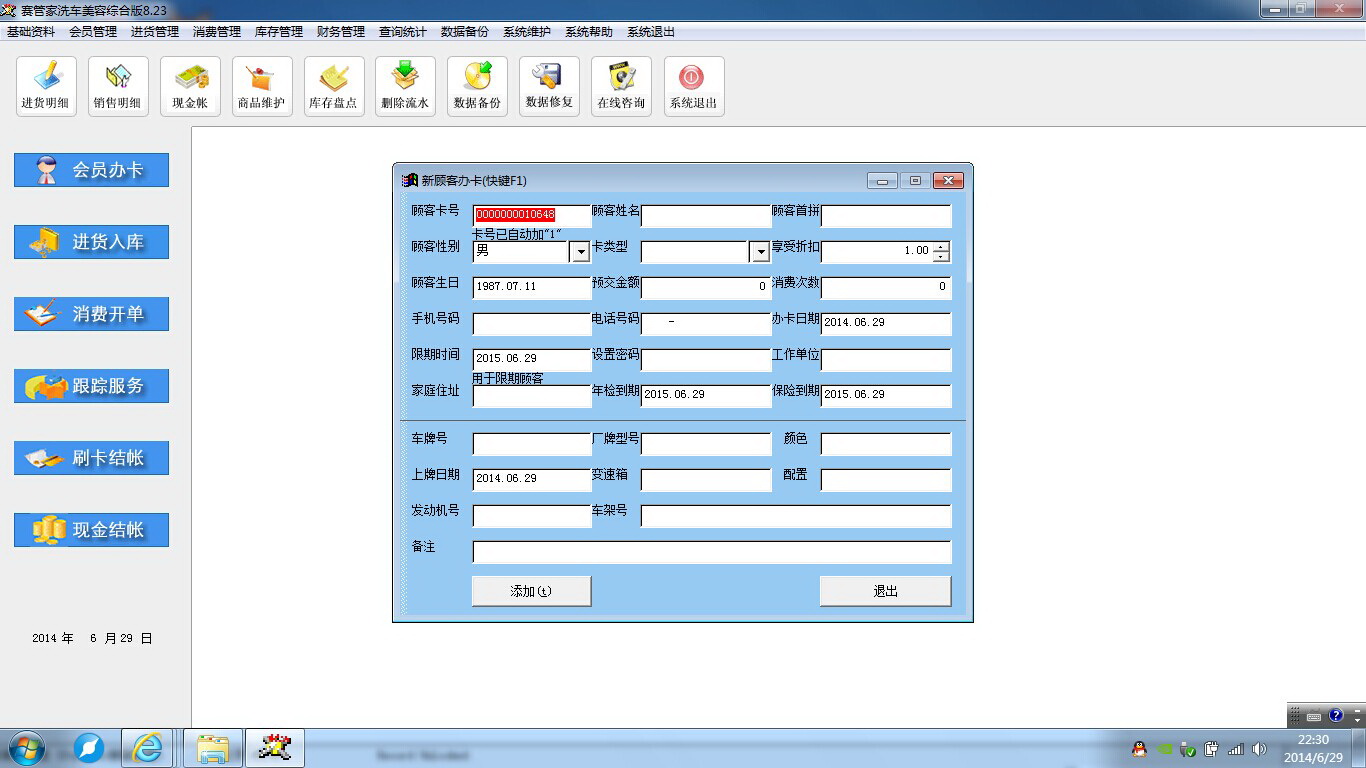The image size is (1366, 768).
Task: Open Windows Start button
Action: (x=27, y=748)
